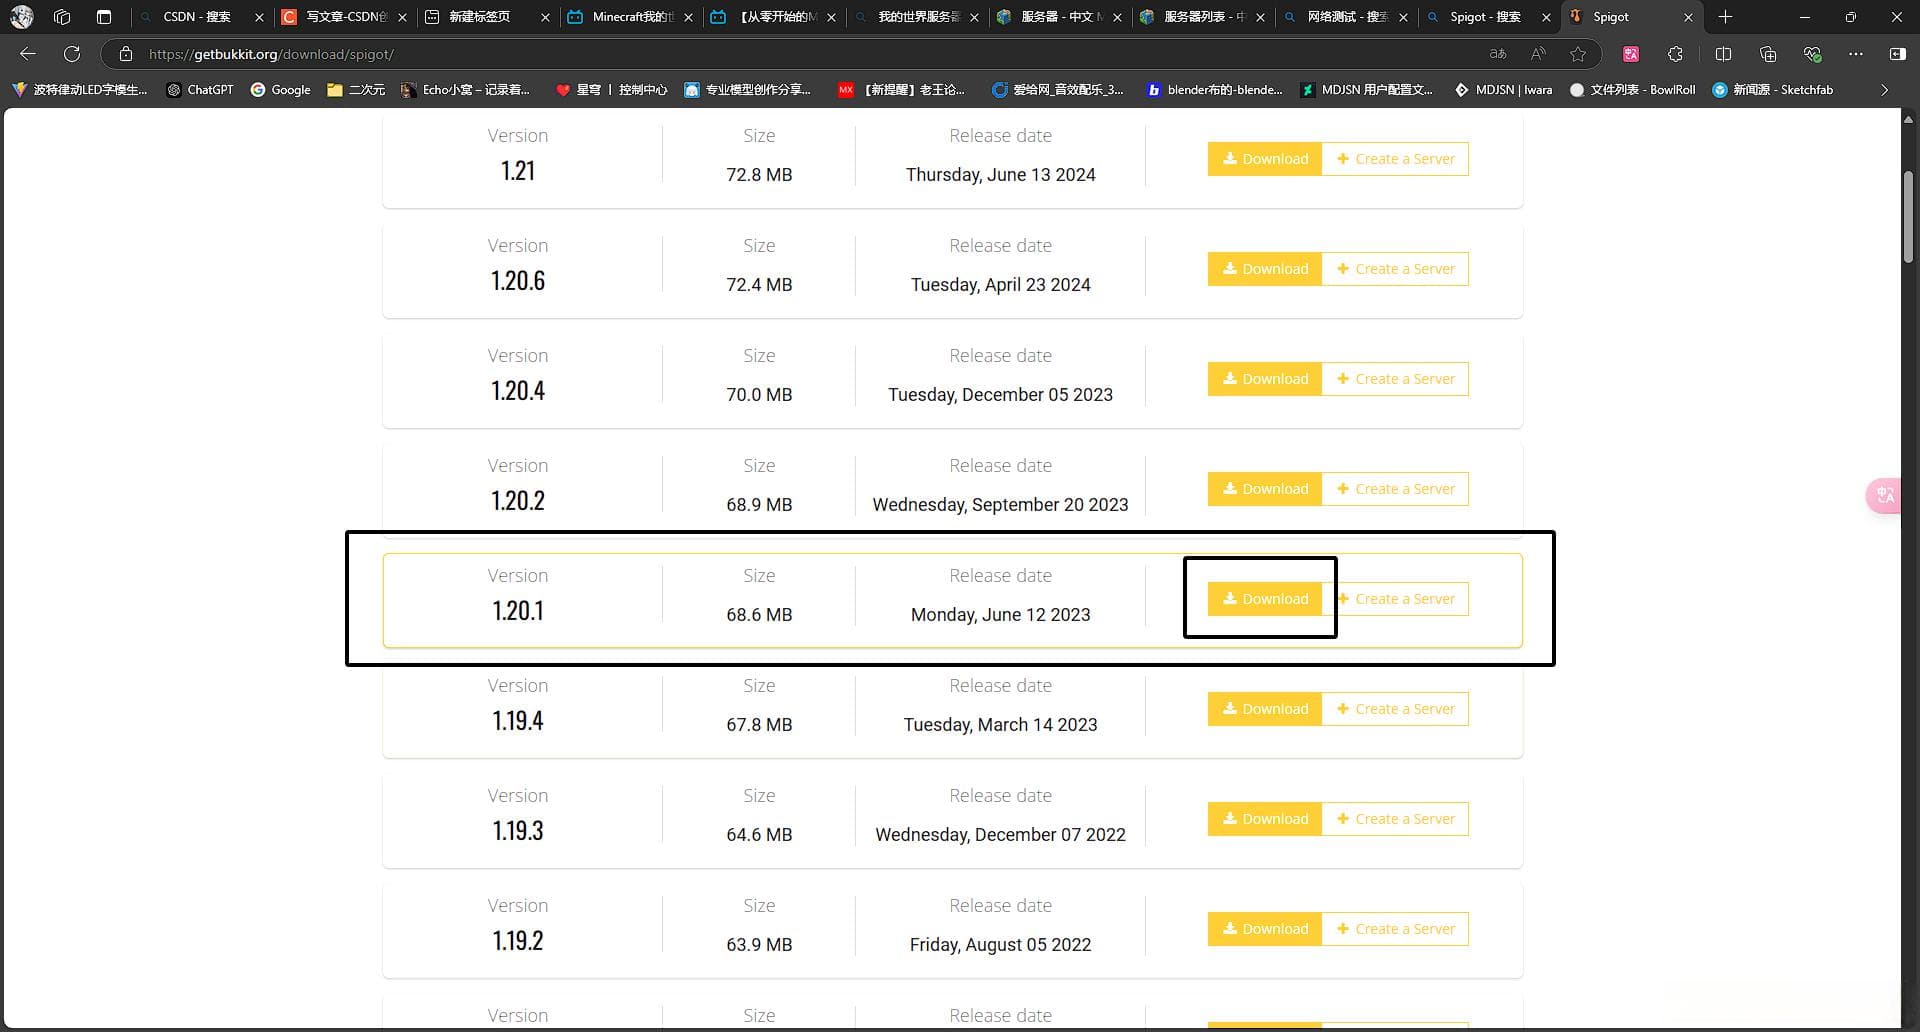Open ChatGPT bookmark
This screenshot has width=1920, height=1032.
click(x=200, y=90)
